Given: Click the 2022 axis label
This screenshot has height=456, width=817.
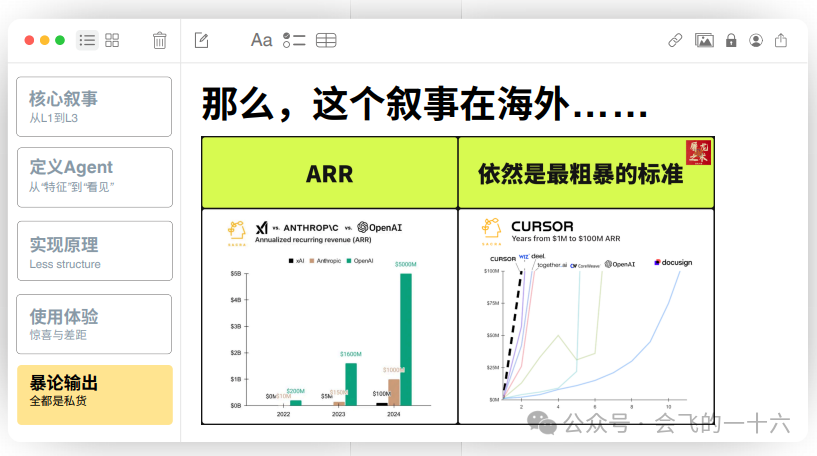Looking at the screenshot, I should click(283, 414).
